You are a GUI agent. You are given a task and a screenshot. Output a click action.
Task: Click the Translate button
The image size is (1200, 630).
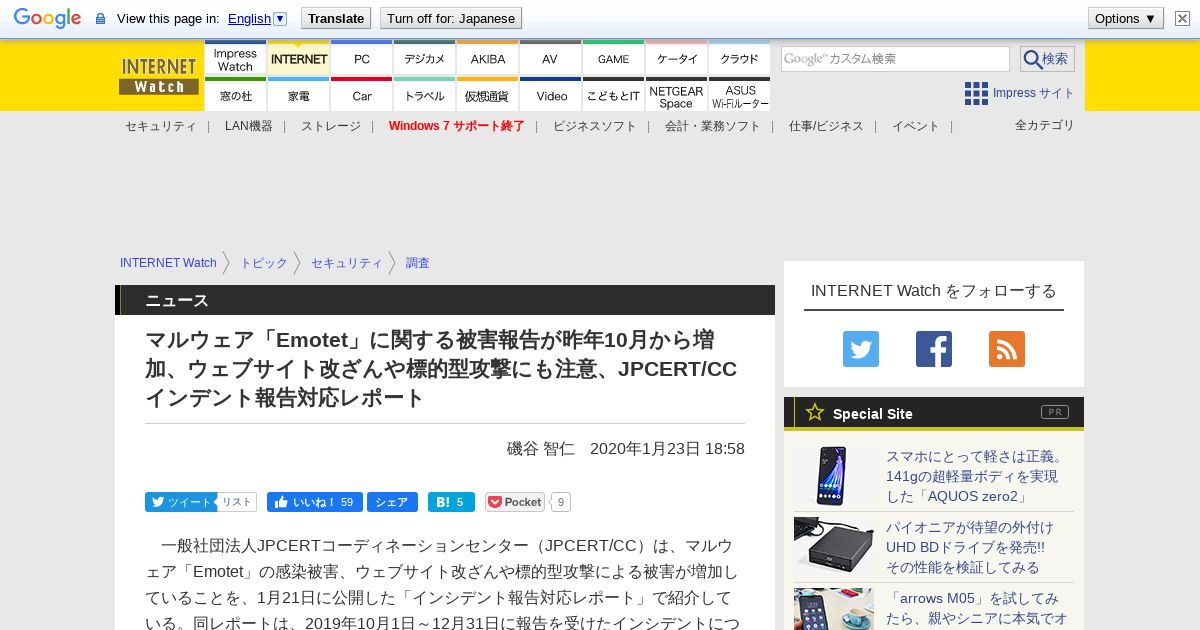tap(335, 18)
